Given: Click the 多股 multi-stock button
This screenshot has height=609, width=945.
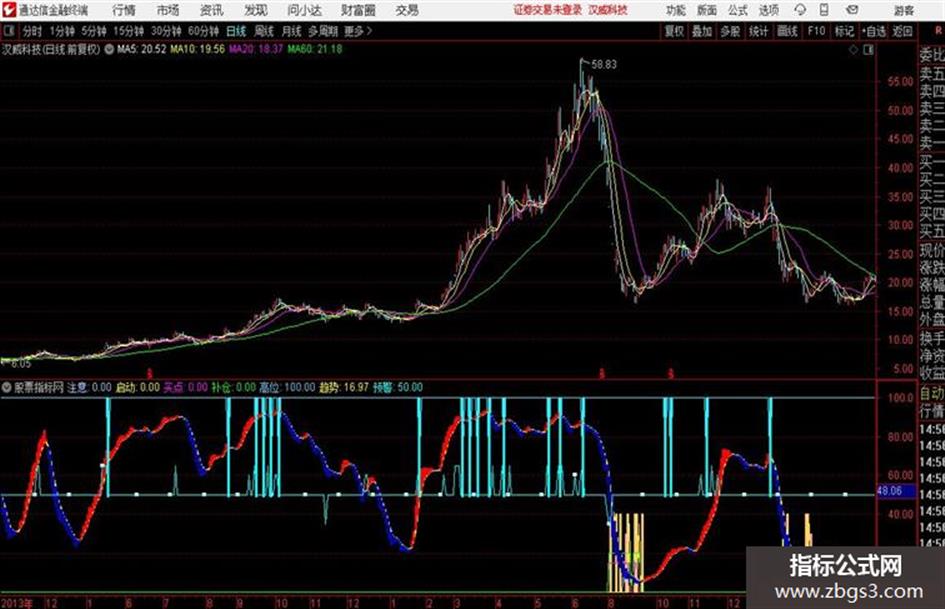Looking at the screenshot, I should [x=730, y=31].
